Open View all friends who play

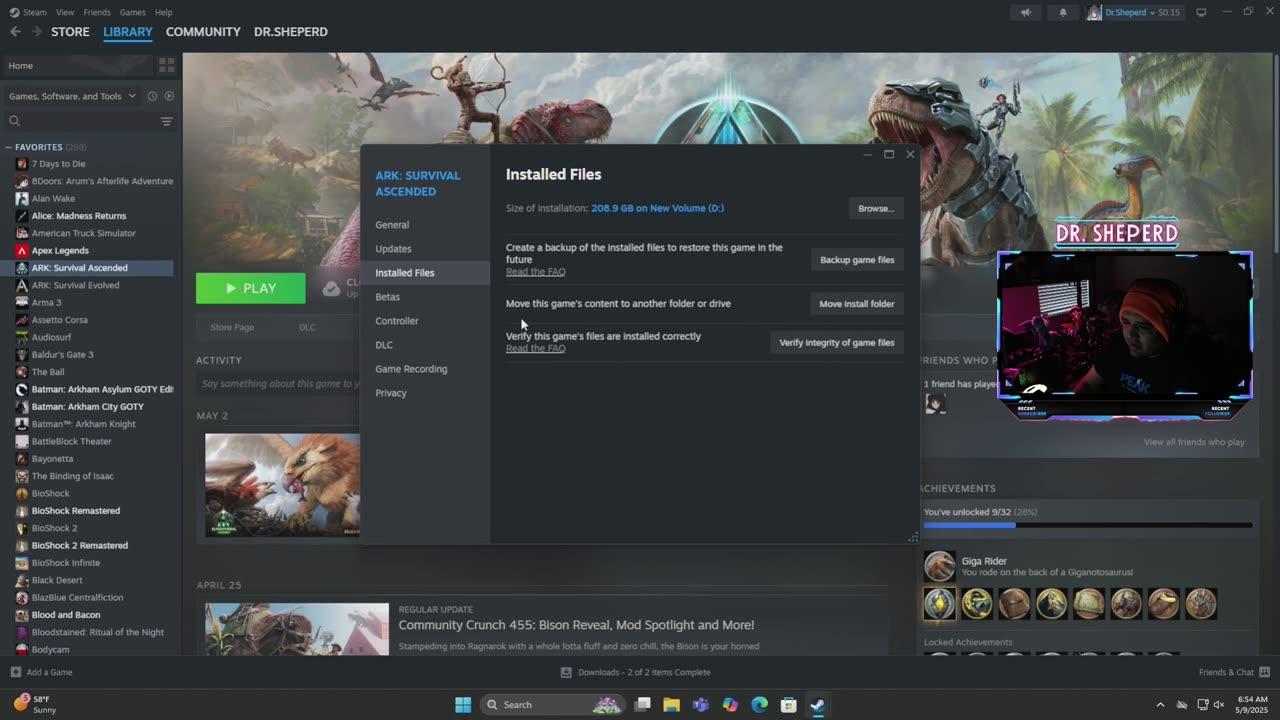coord(1194,442)
